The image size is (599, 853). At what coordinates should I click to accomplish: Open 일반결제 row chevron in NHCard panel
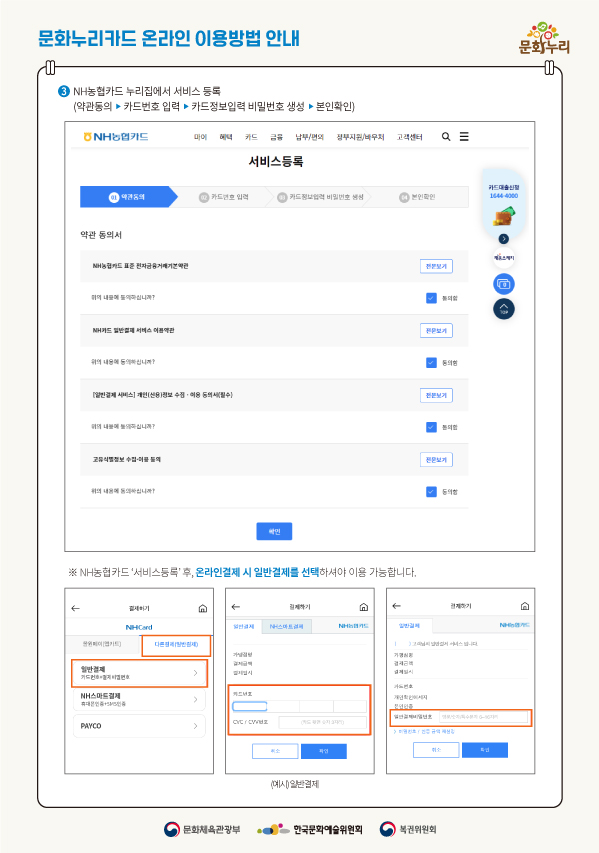click(195, 673)
